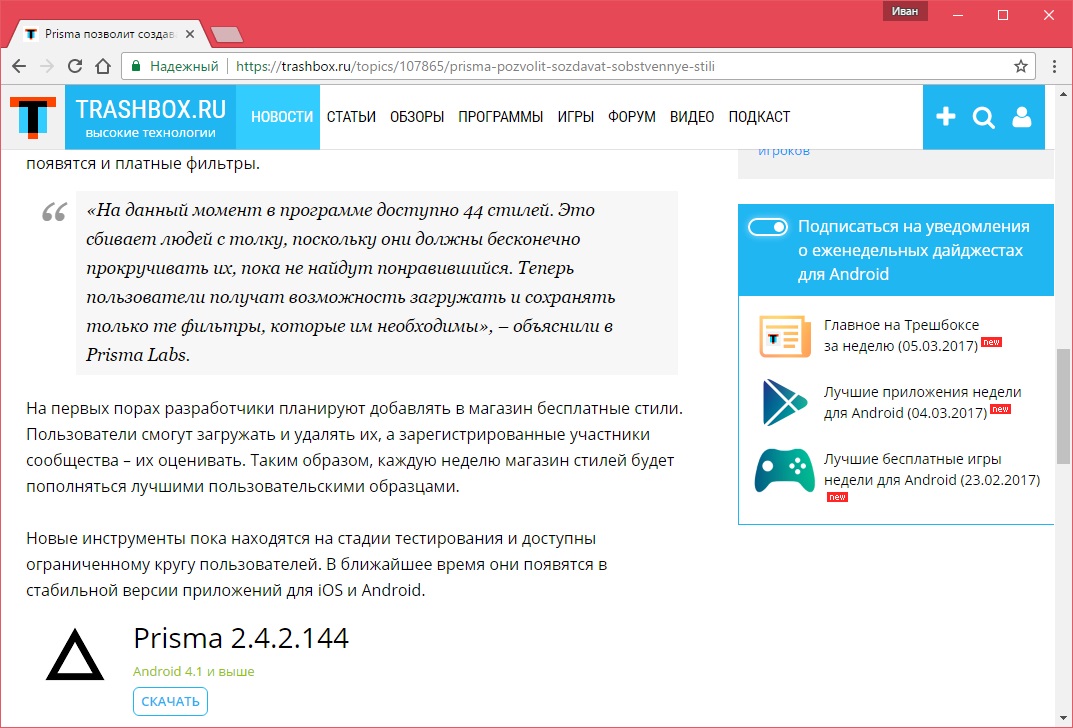Click the Надежный security label

[184, 66]
